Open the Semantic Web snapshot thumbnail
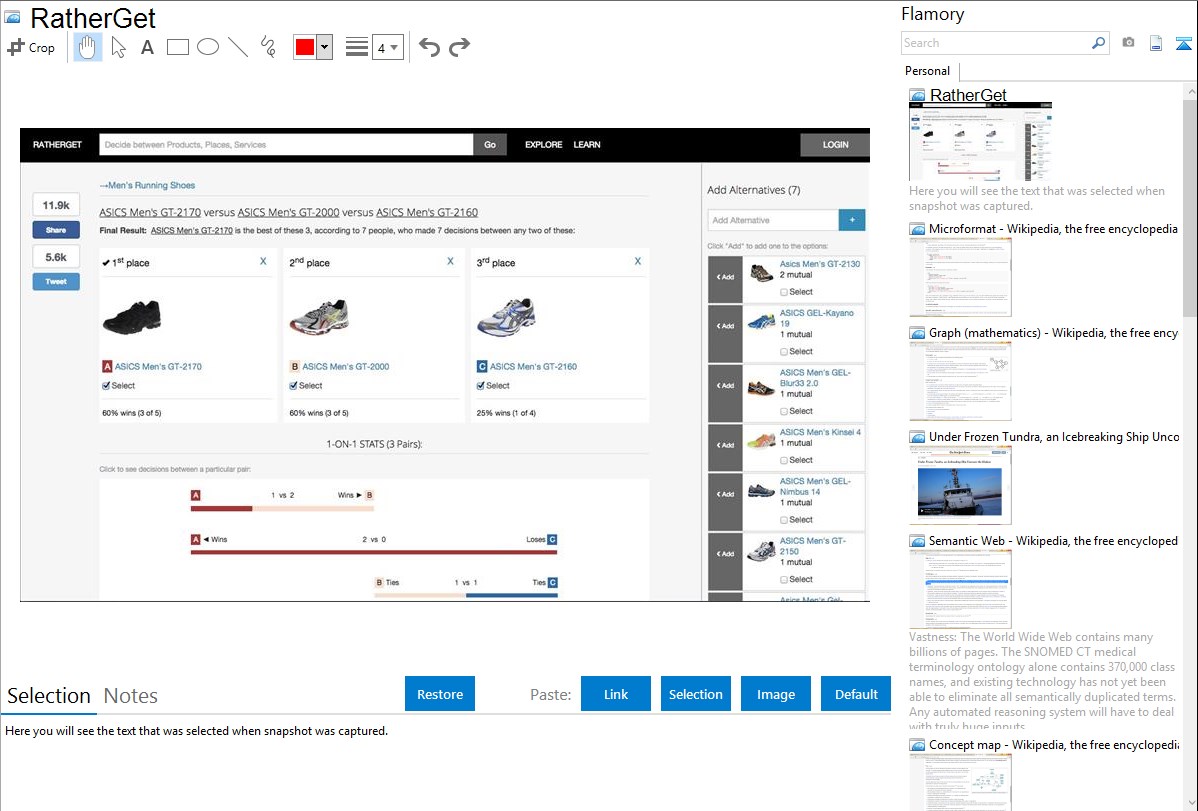The image size is (1198, 811). (960, 589)
